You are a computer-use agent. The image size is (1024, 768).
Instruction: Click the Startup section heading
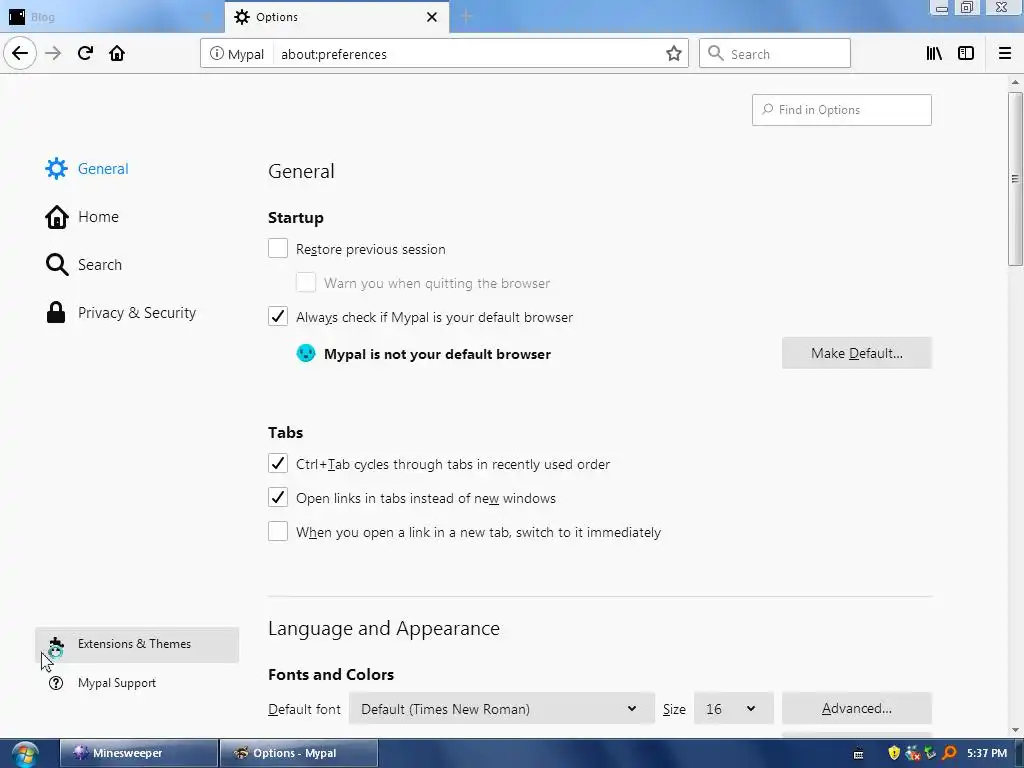click(296, 217)
